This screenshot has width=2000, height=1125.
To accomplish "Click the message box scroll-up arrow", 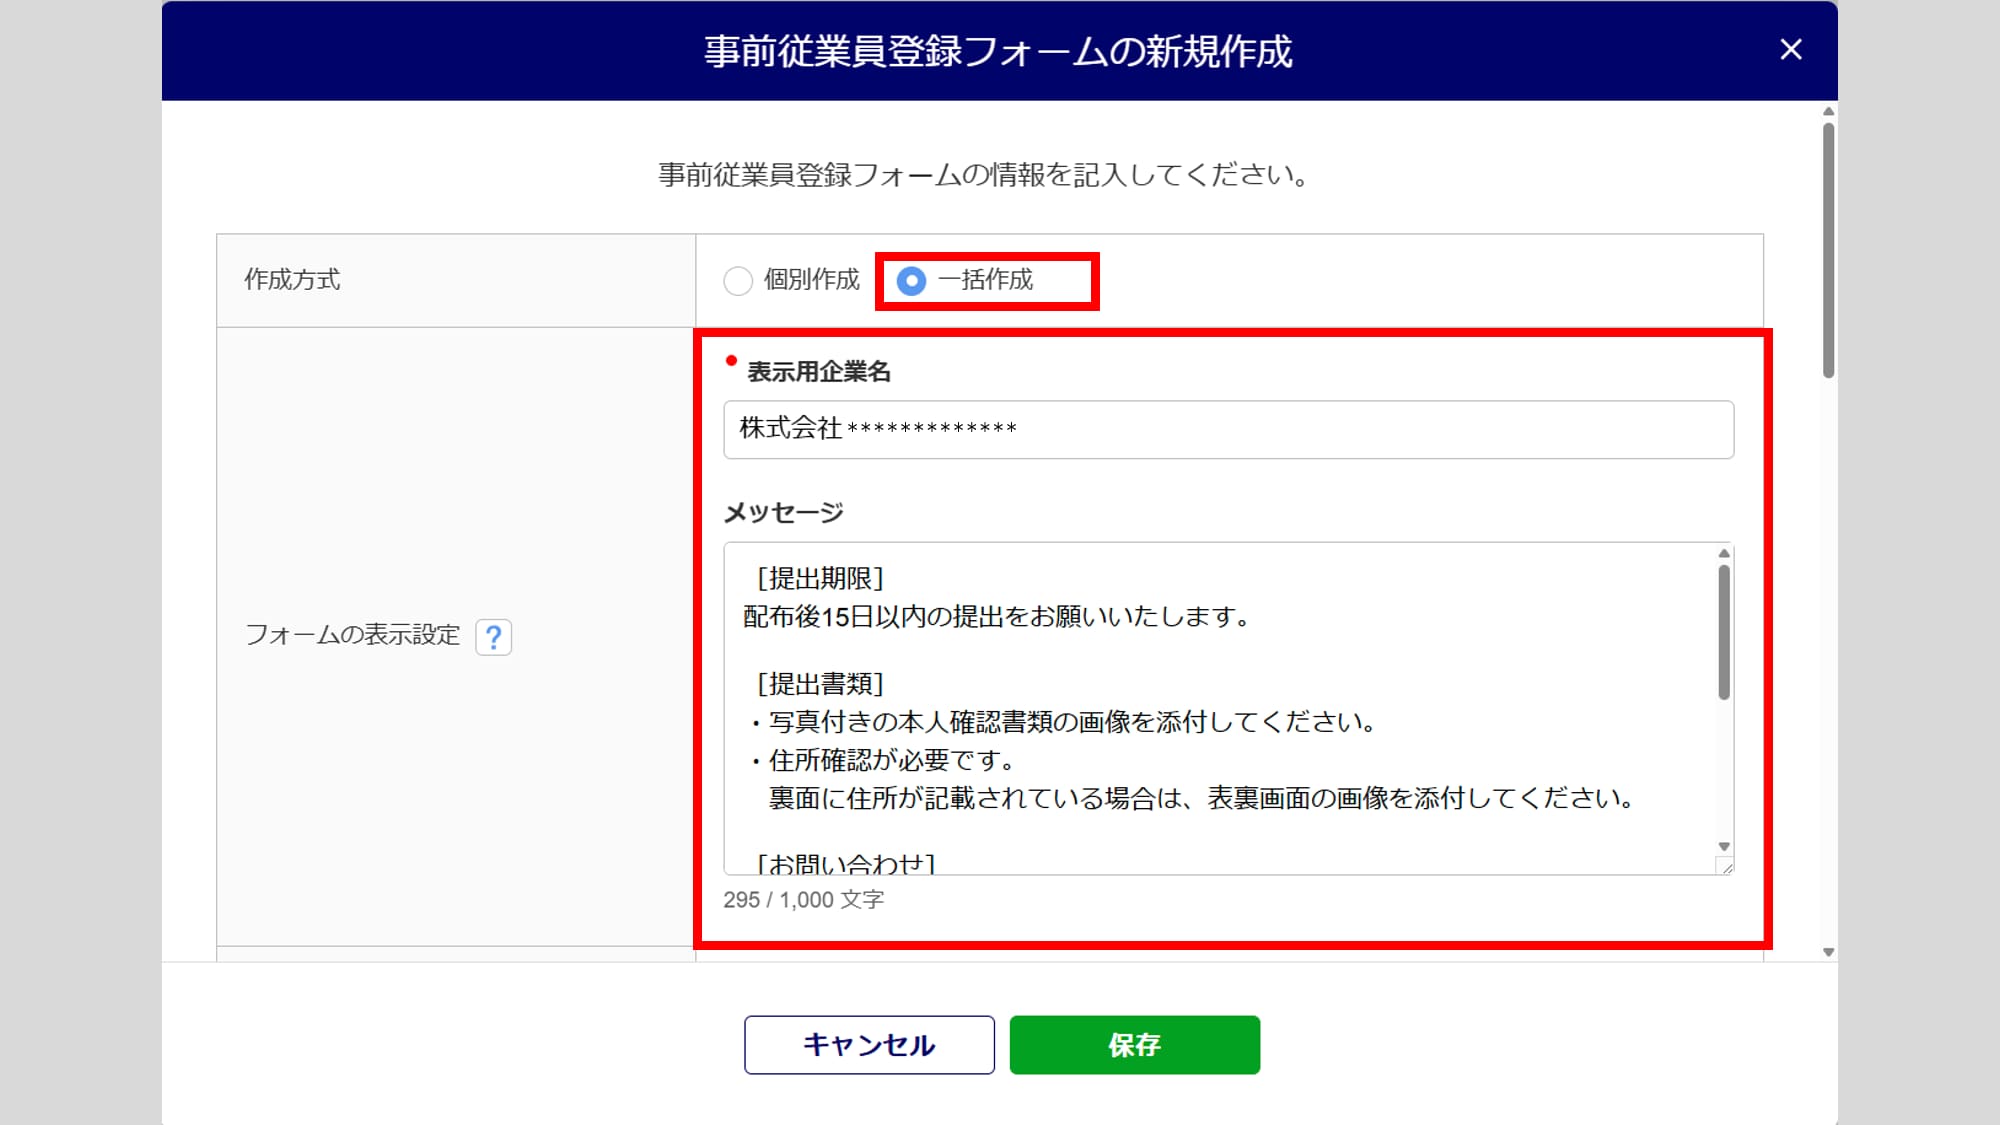I will (1724, 554).
